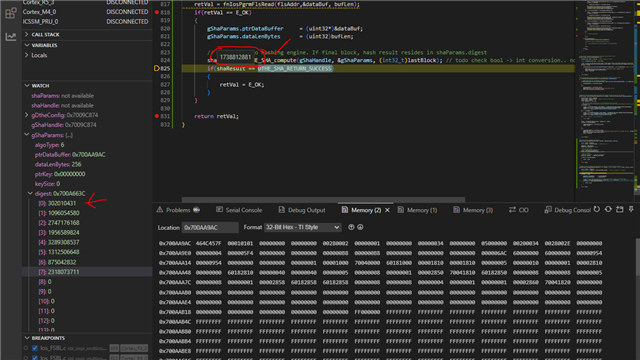Click the editor horizontal scrollbar
Viewport: 640px width, 360px height.
[323, 200]
